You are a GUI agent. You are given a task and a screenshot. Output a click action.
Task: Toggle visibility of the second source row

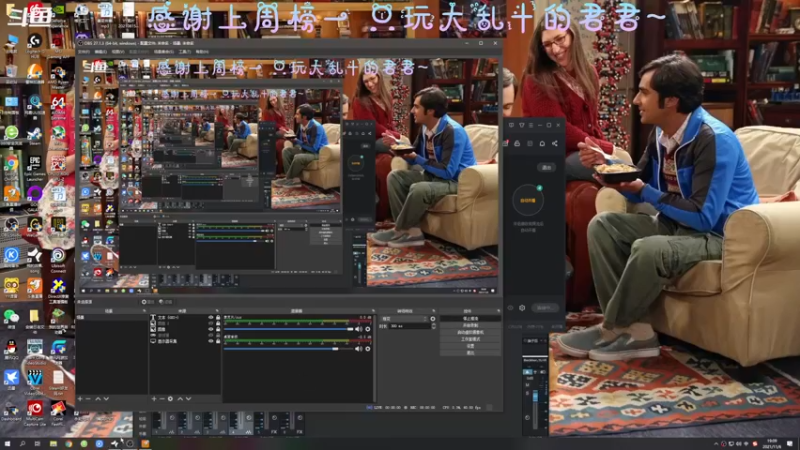click(x=211, y=323)
